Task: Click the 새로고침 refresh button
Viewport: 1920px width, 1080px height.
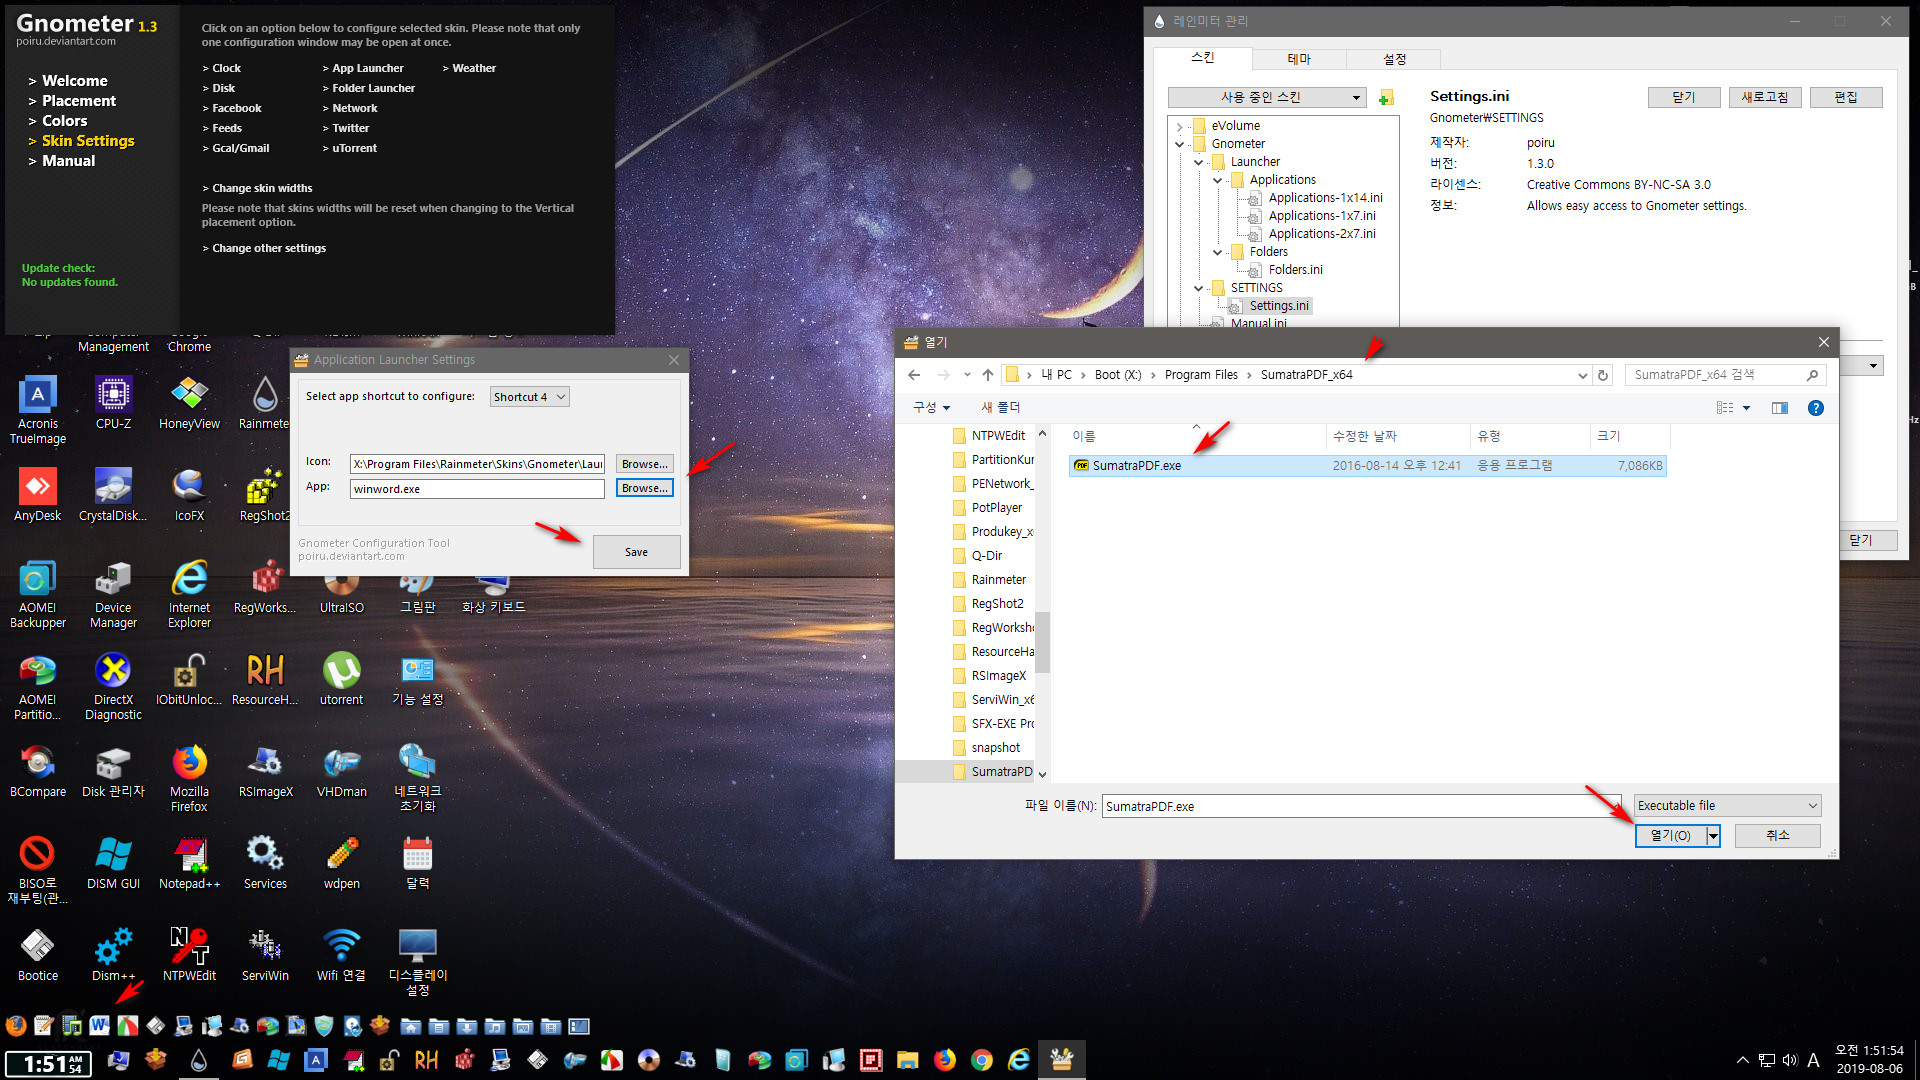Action: pyautogui.click(x=1765, y=97)
